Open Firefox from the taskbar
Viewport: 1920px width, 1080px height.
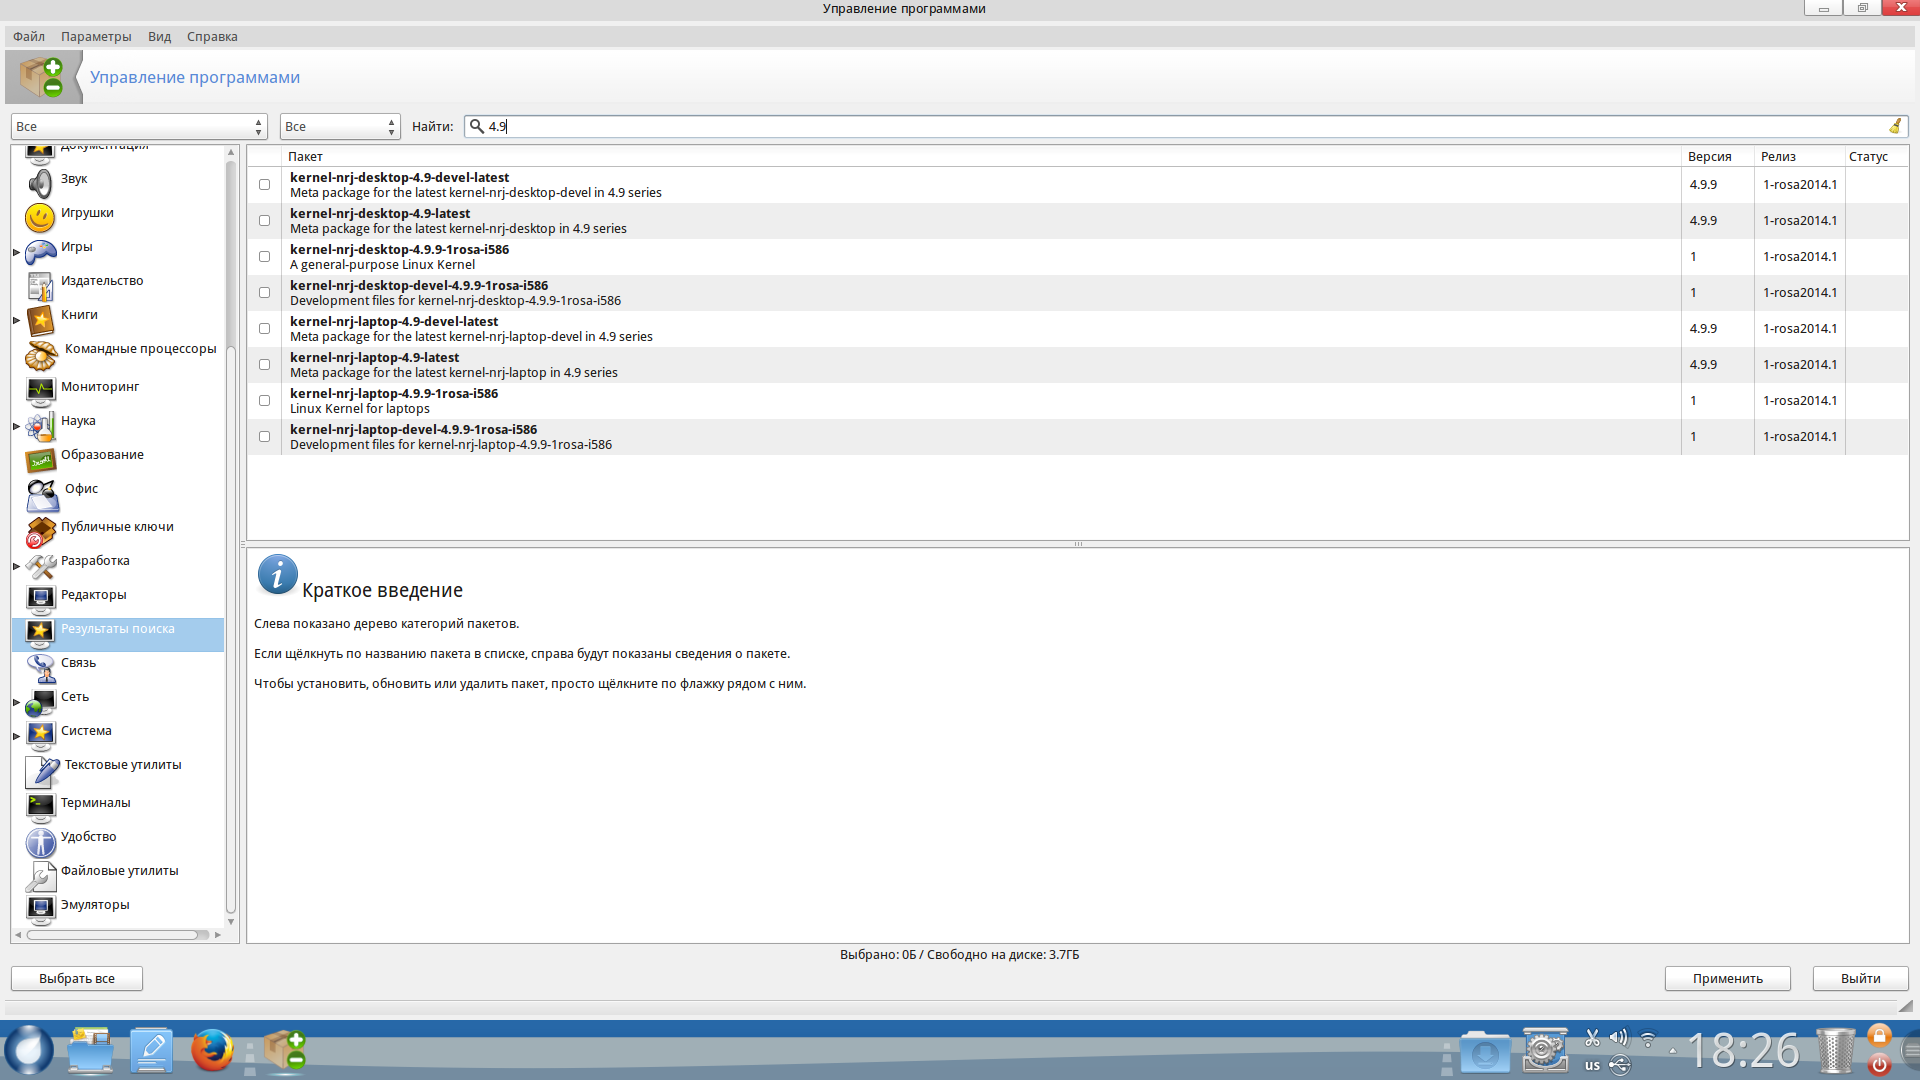212,1051
